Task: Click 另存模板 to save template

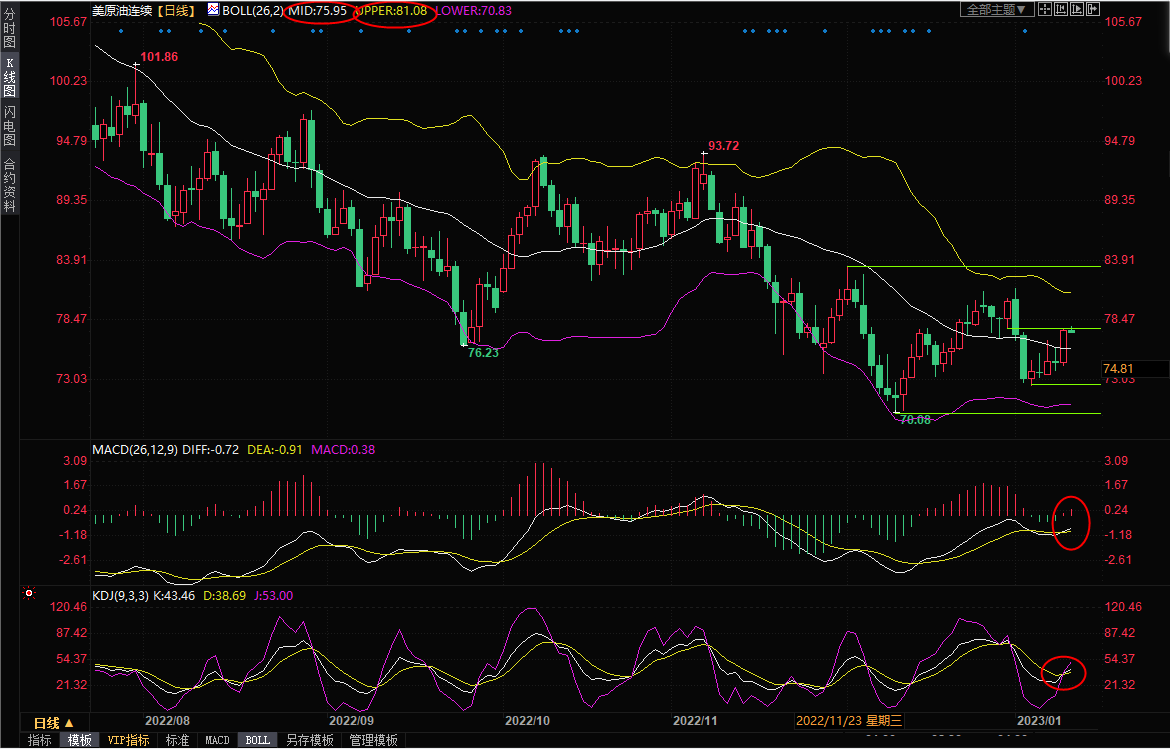Action: [x=309, y=741]
